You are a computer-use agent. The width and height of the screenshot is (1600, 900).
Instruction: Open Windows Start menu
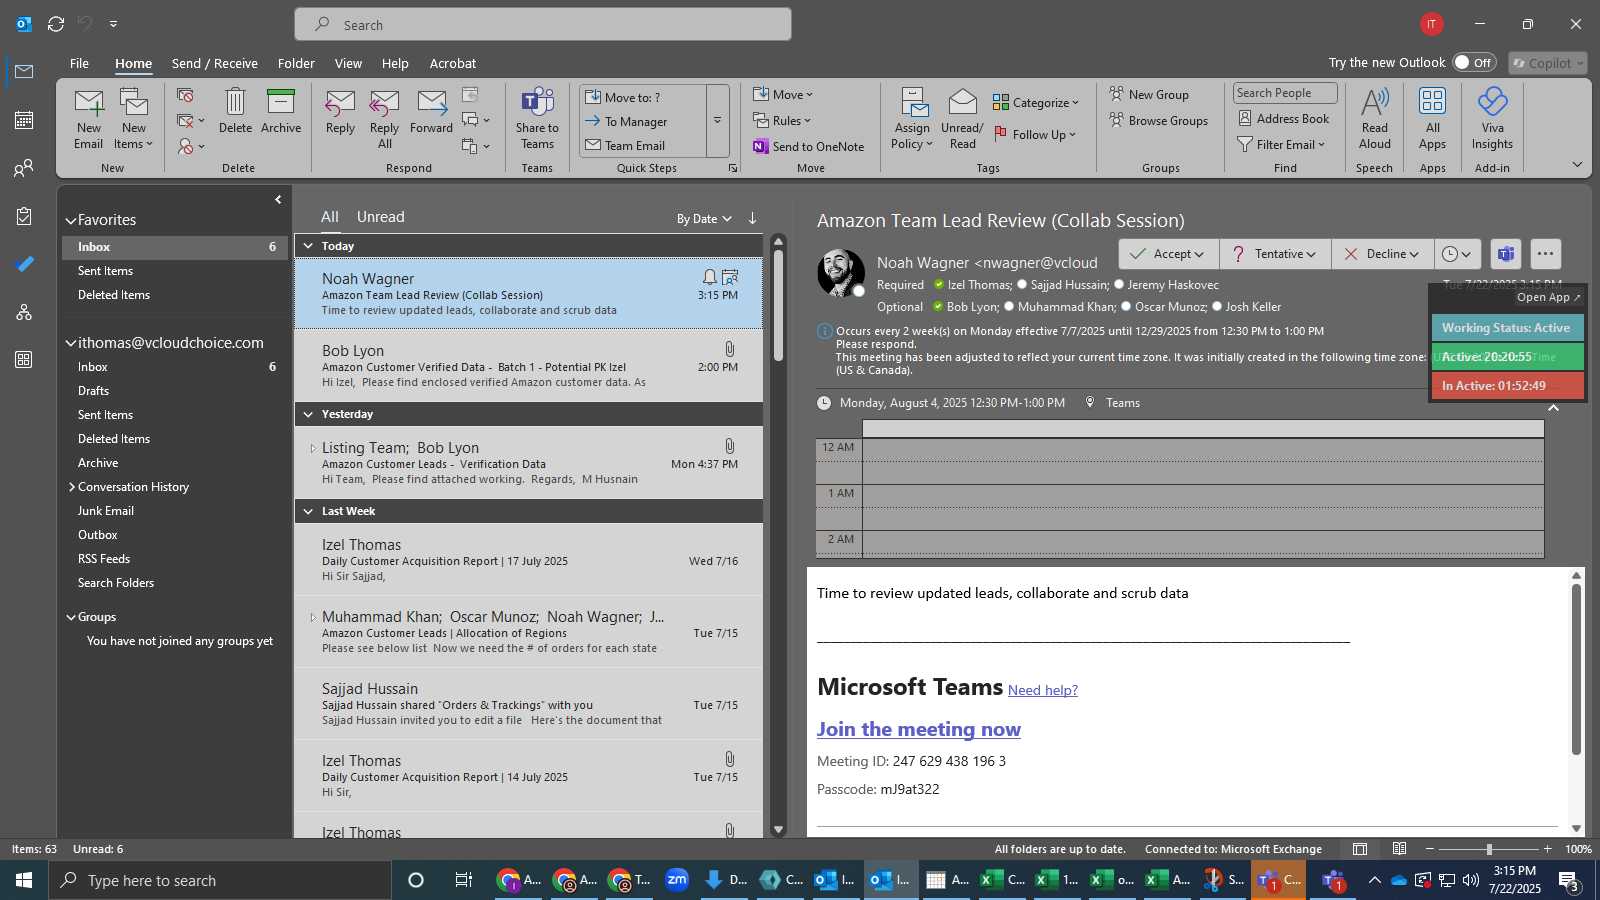[x=24, y=880]
